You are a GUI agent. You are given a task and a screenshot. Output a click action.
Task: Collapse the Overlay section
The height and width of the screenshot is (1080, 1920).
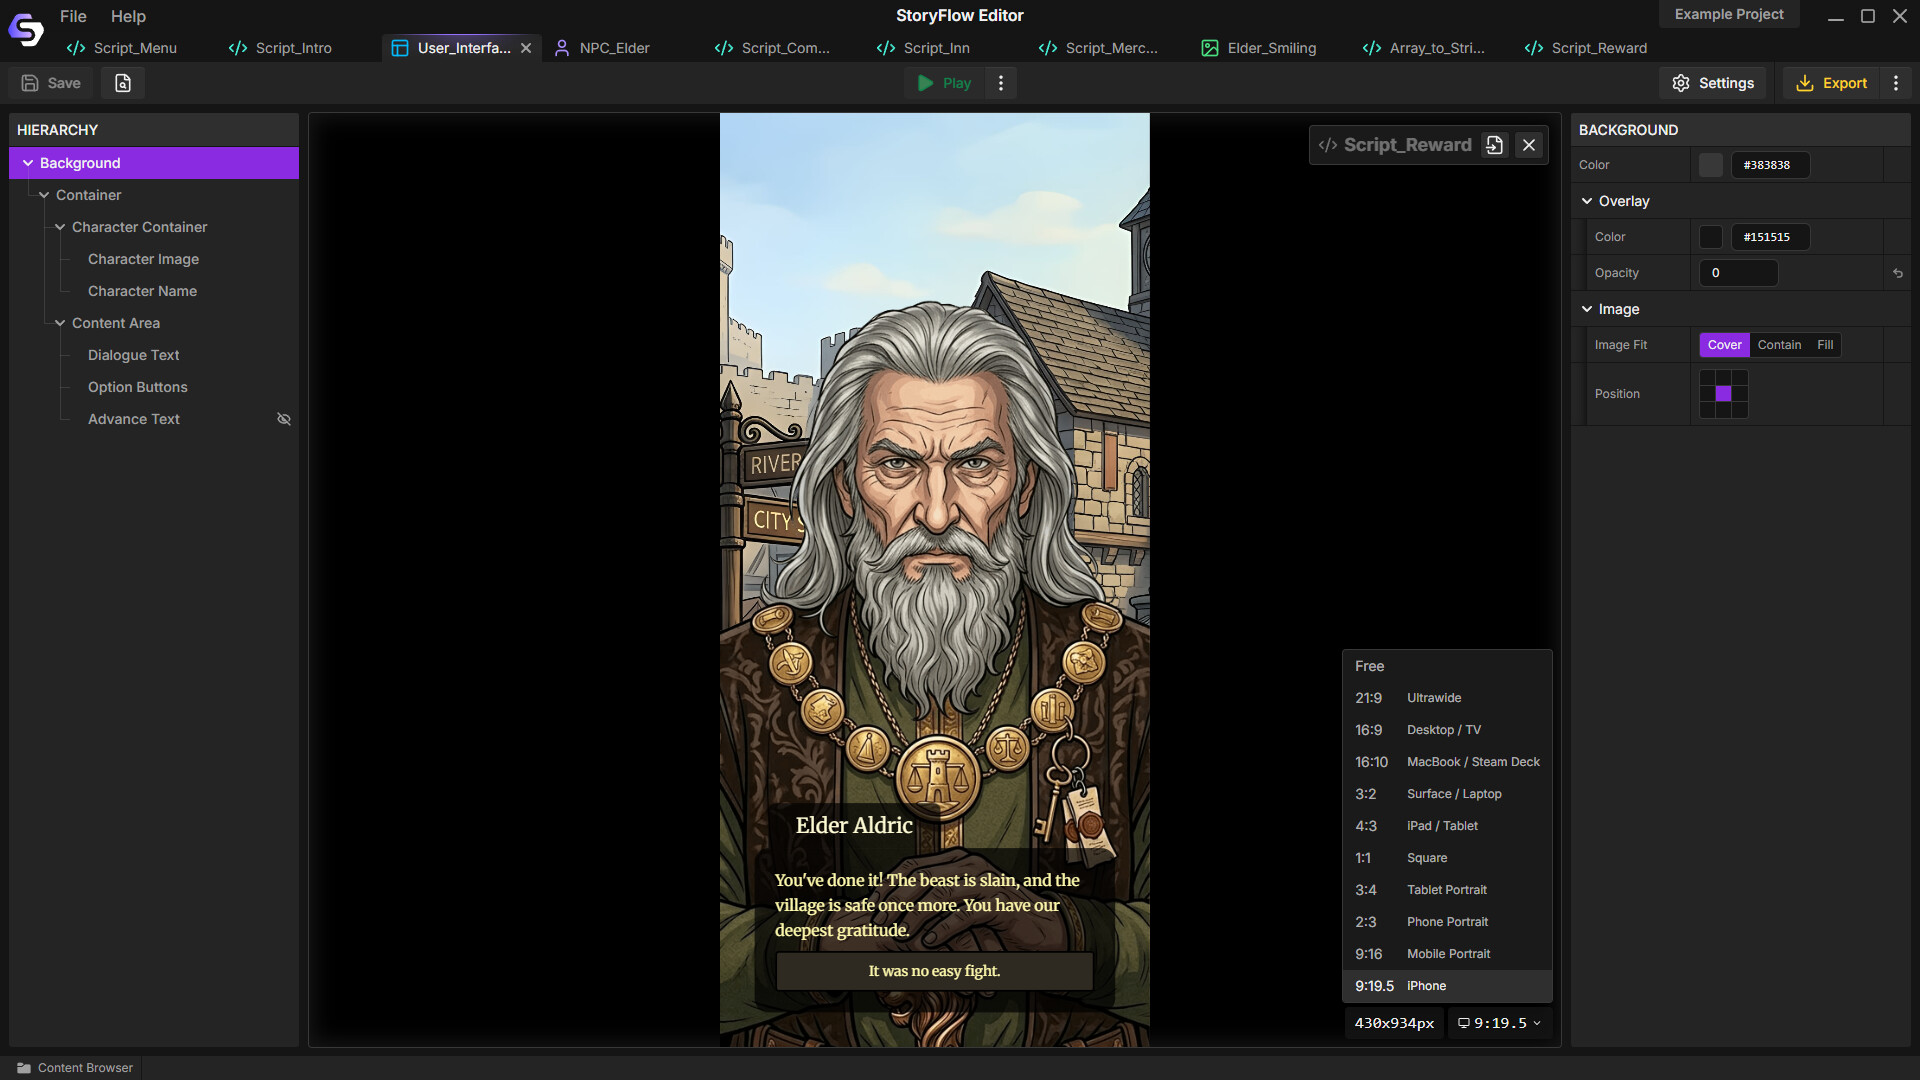tap(1587, 201)
